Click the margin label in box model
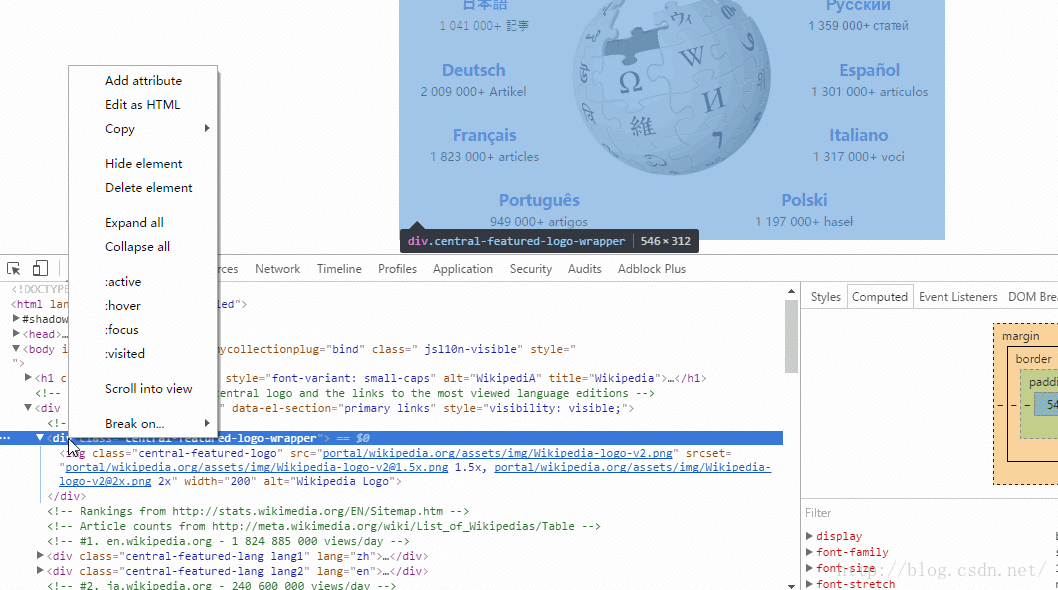1058x590 pixels. pyautogui.click(x=1020, y=336)
